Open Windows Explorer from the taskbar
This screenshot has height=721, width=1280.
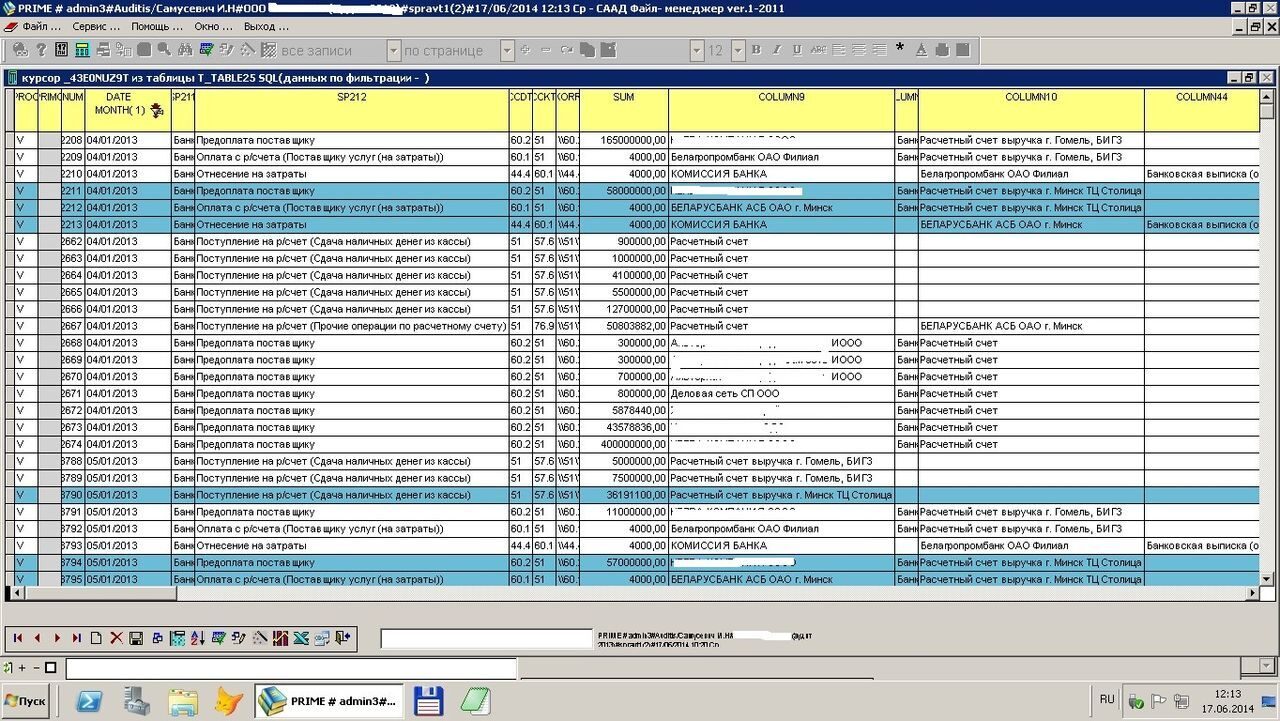[x=183, y=701]
